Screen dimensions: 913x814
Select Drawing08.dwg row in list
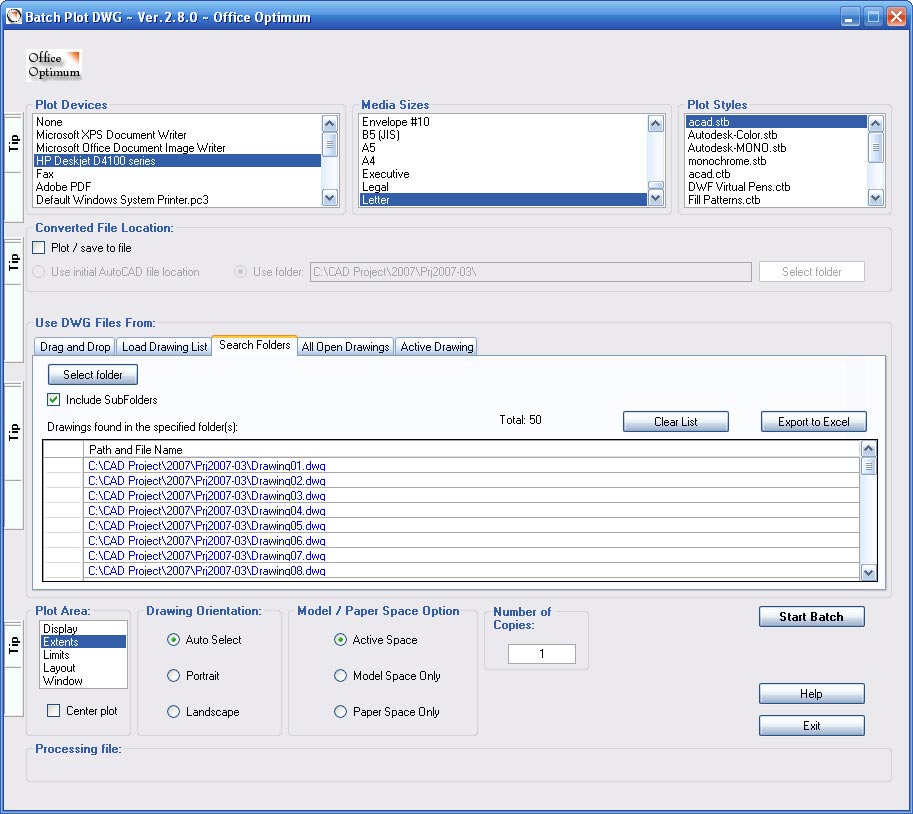point(471,571)
